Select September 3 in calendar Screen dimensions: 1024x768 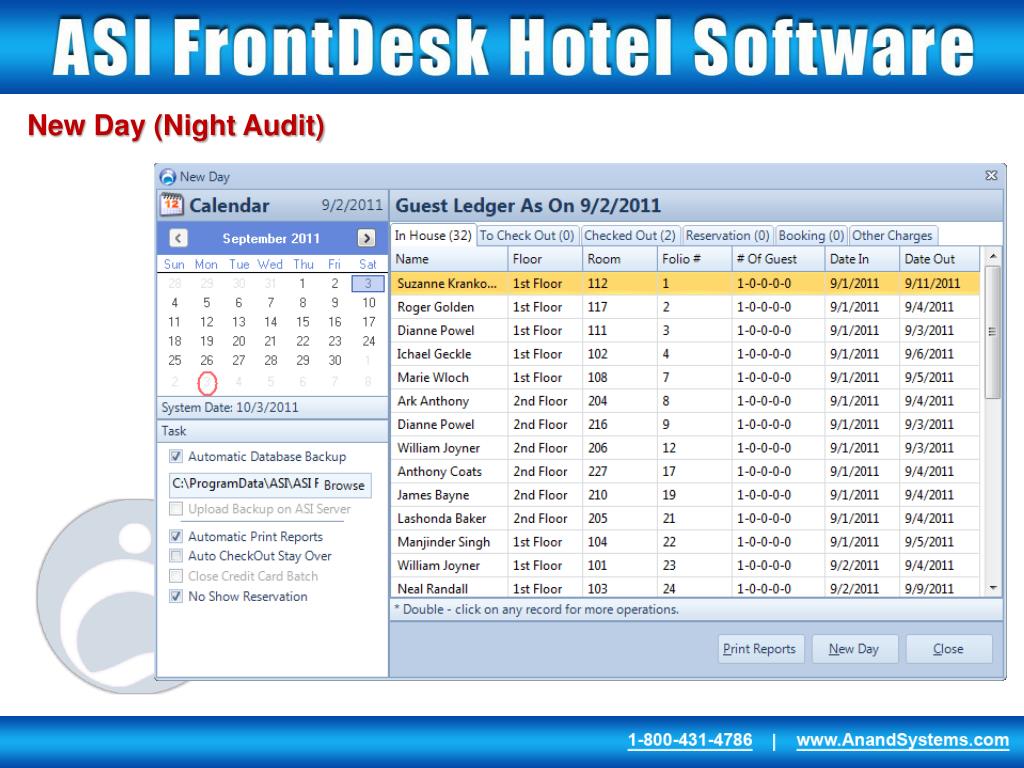pos(368,283)
